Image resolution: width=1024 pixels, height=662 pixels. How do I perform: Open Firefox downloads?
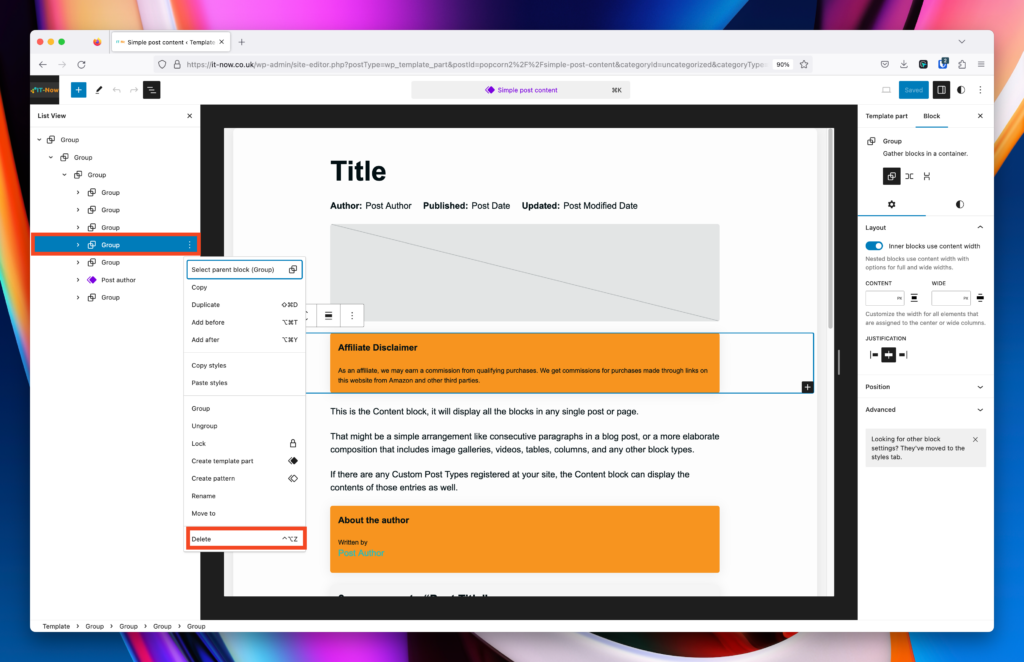[904, 64]
